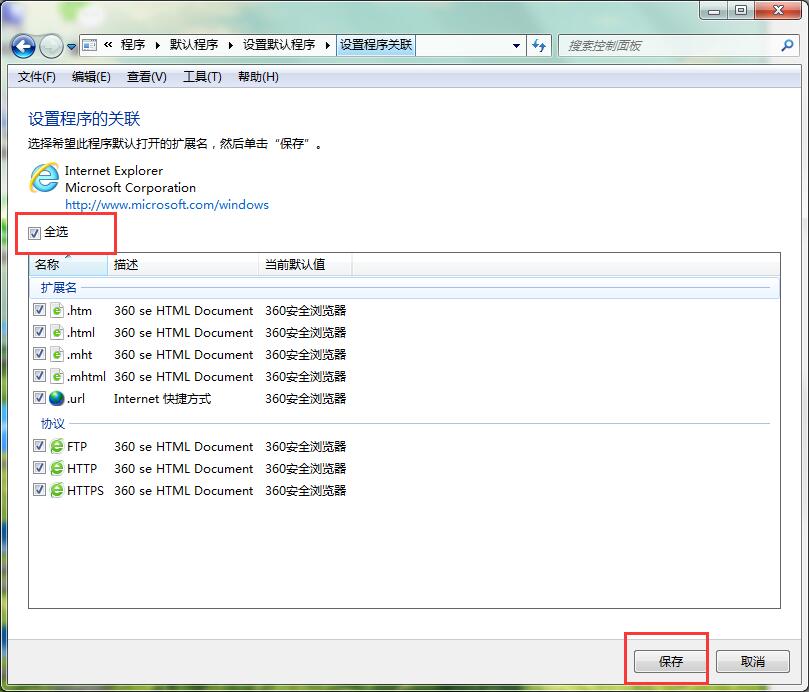Click the FTP protocol icon

[x=57, y=446]
